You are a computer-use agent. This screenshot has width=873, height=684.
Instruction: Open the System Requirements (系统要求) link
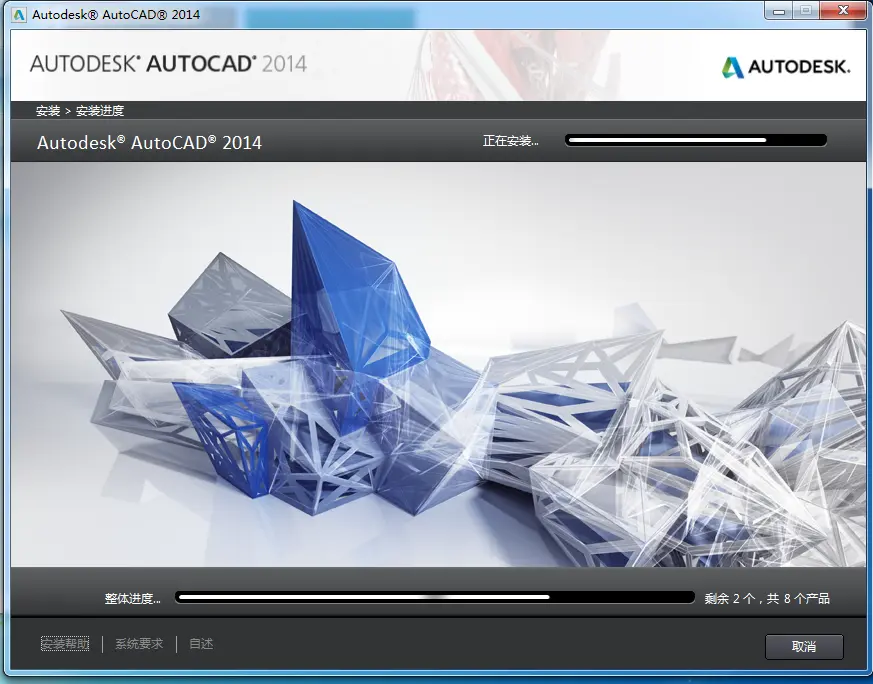point(139,644)
